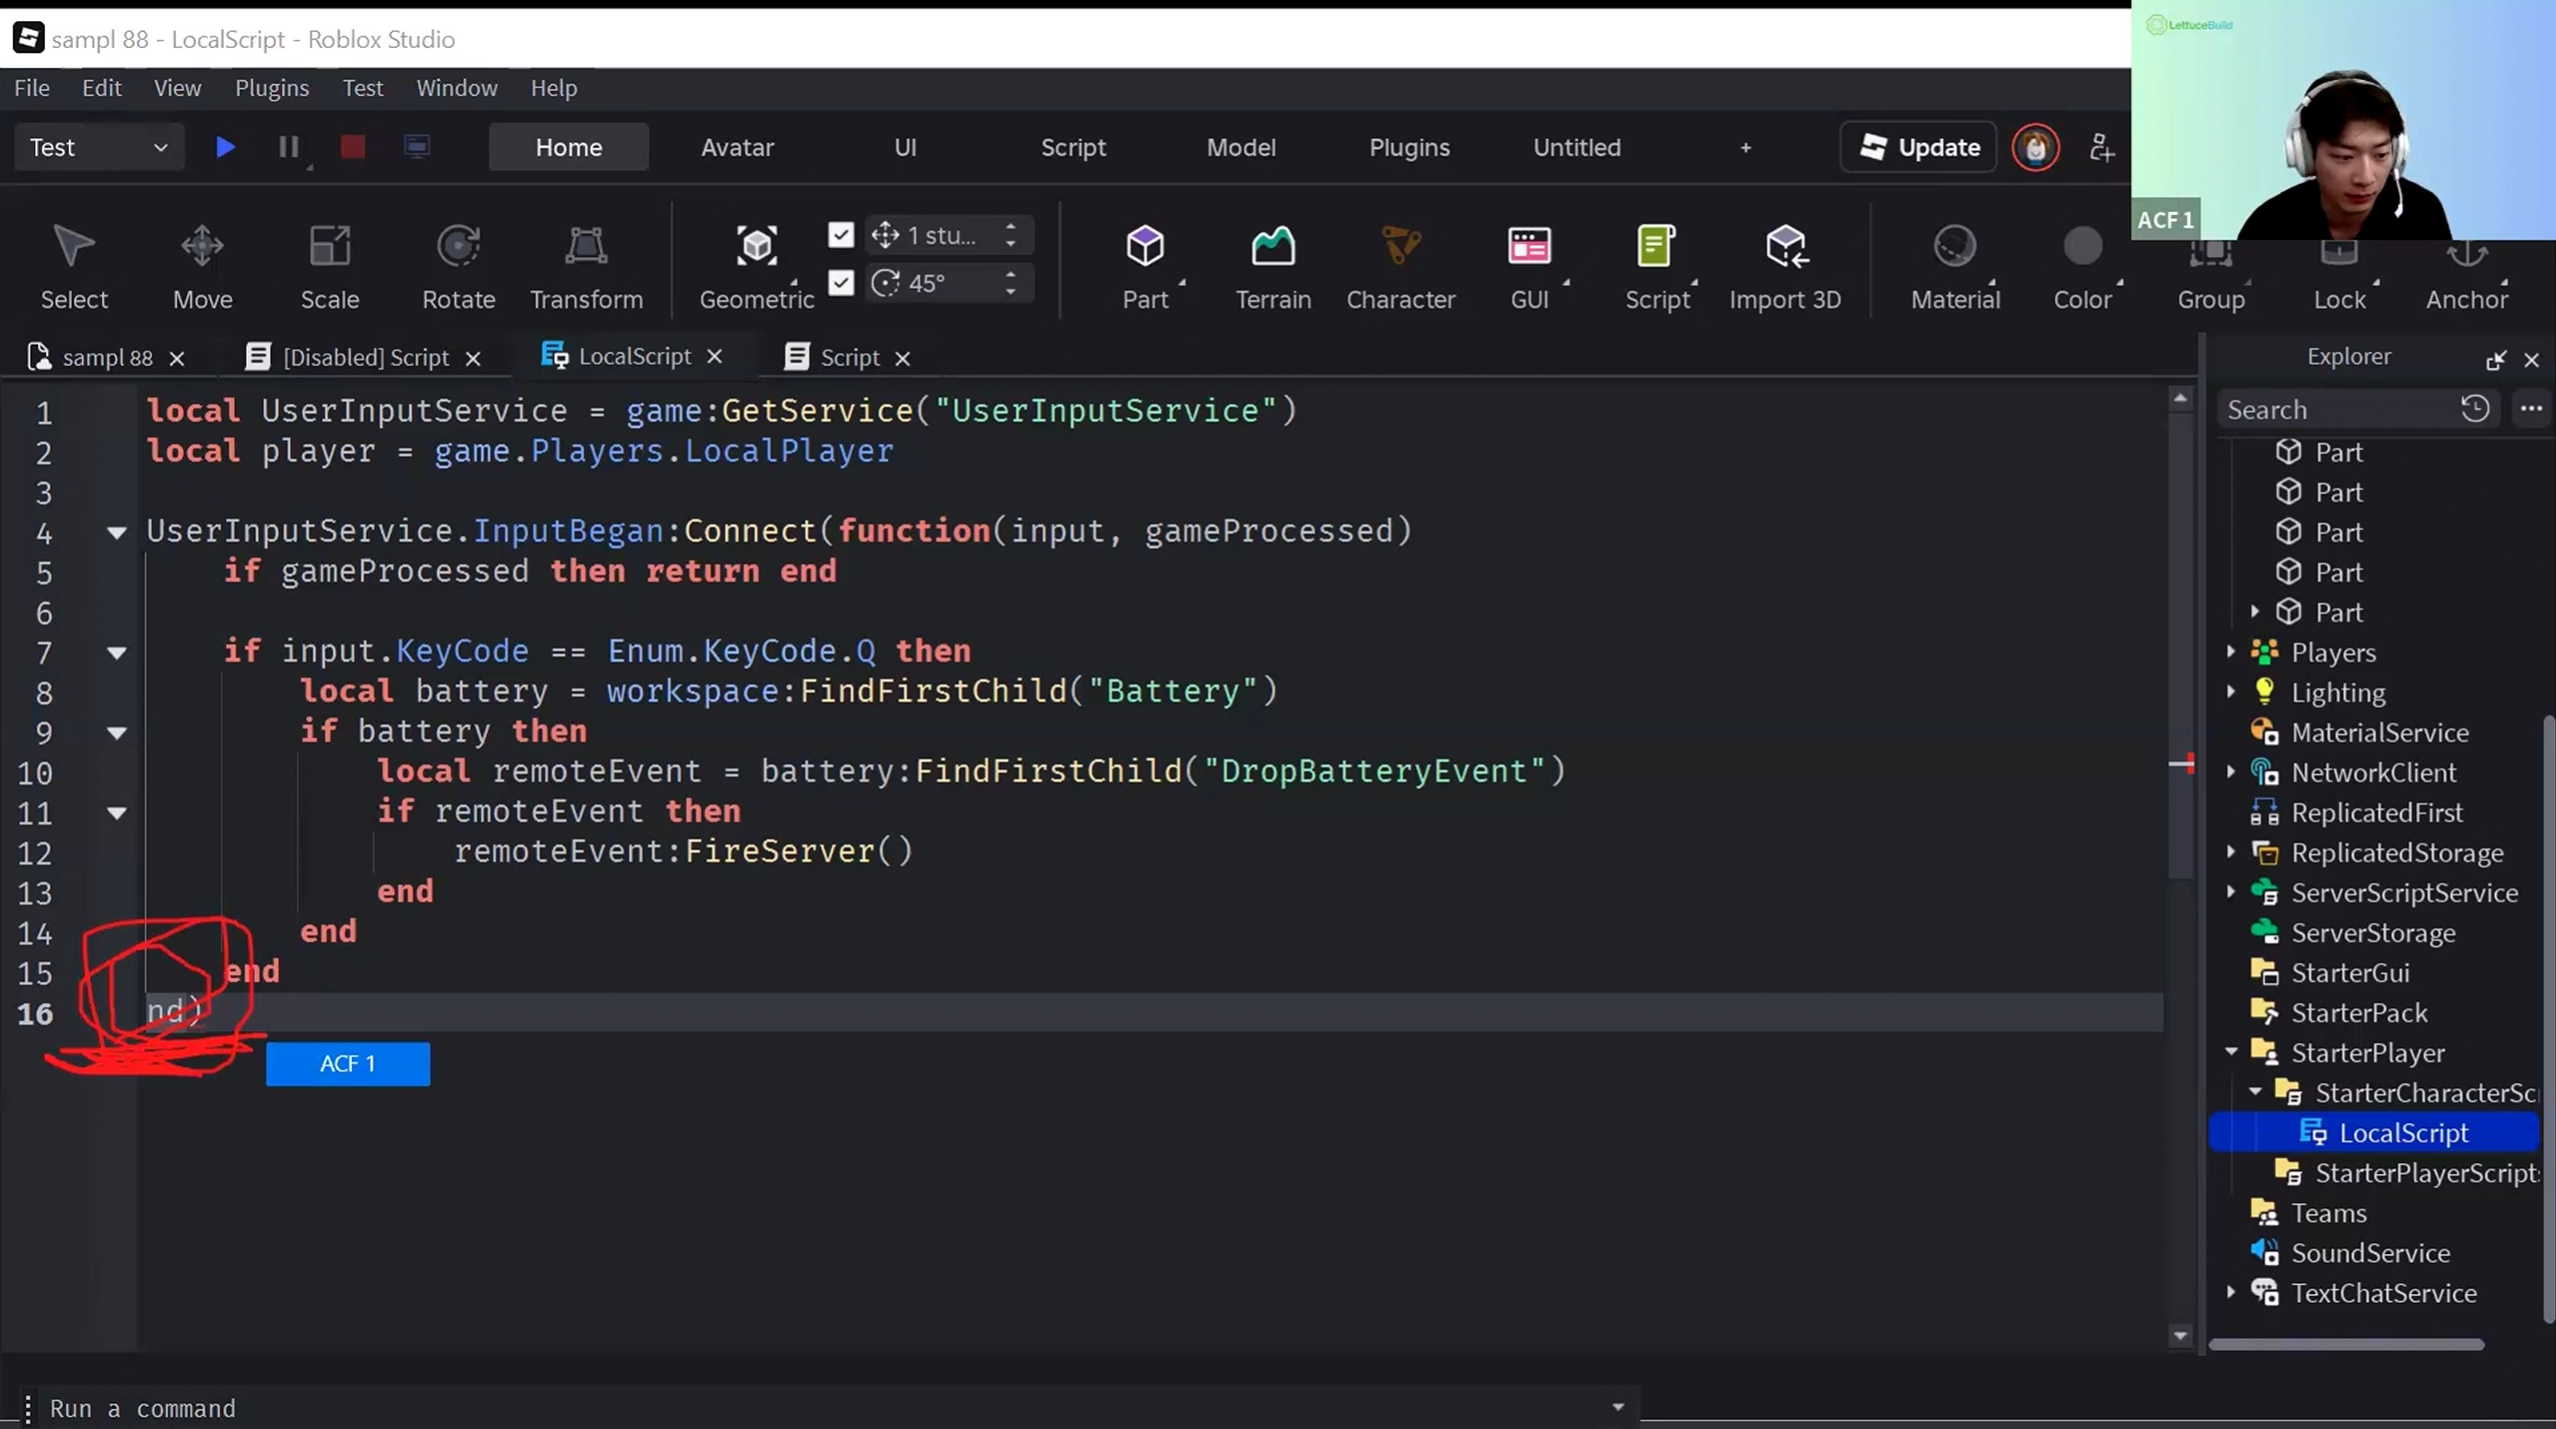Select the Rotate tool

pyautogui.click(x=458, y=267)
